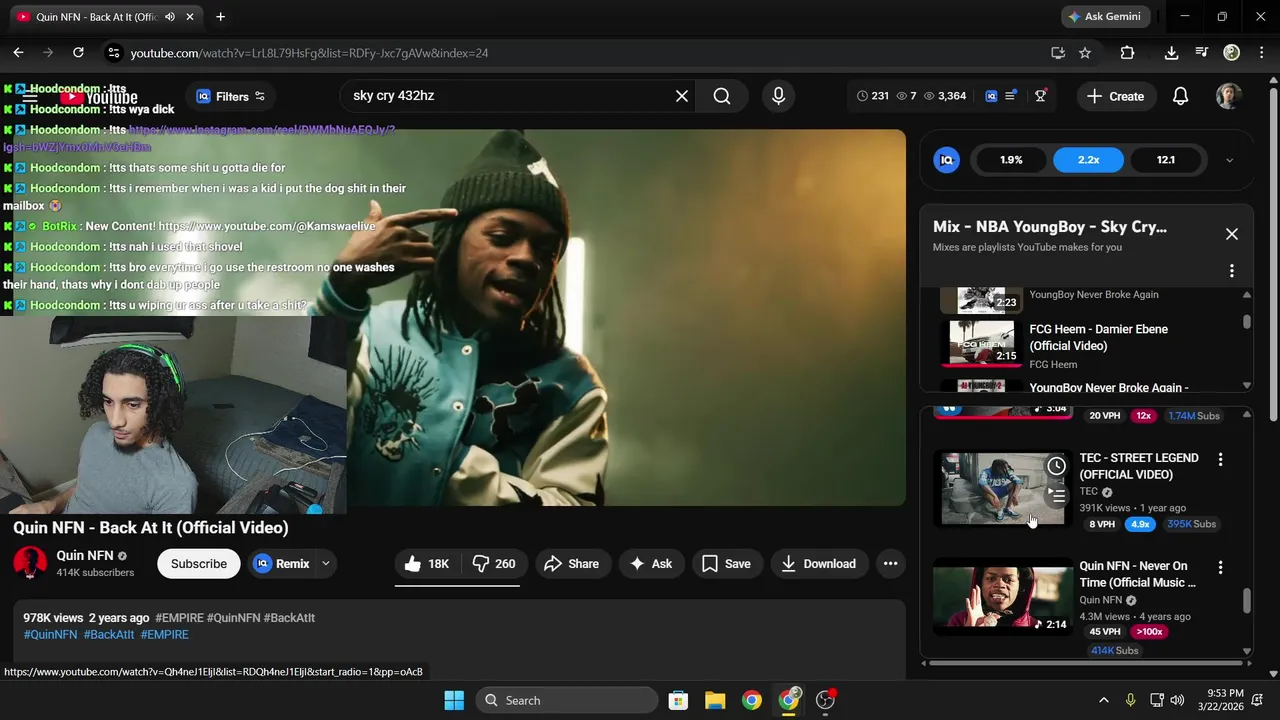The image size is (1280, 720).
Task: Download the video
Action: [x=818, y=564]
